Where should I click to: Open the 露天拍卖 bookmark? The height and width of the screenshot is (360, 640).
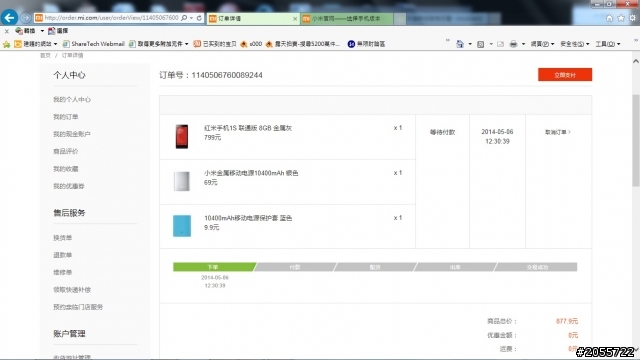click(302, 44)
